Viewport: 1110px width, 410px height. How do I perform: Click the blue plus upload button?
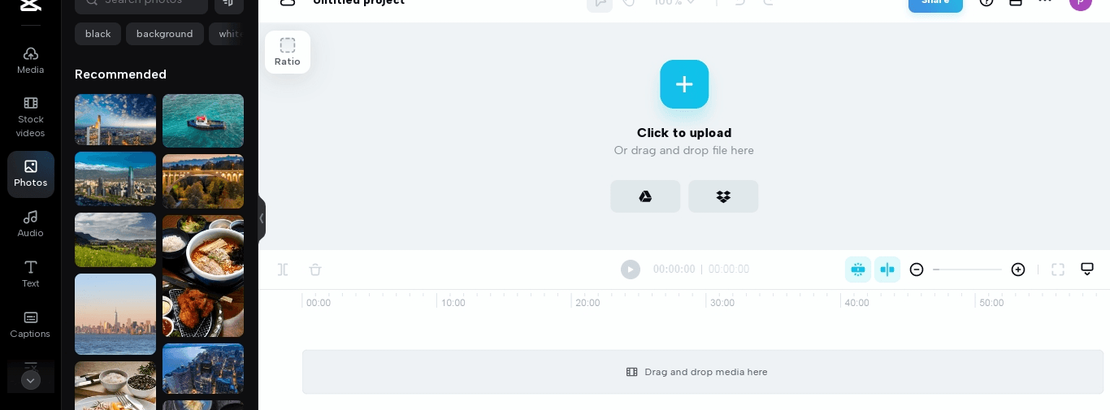pos(684,84)
